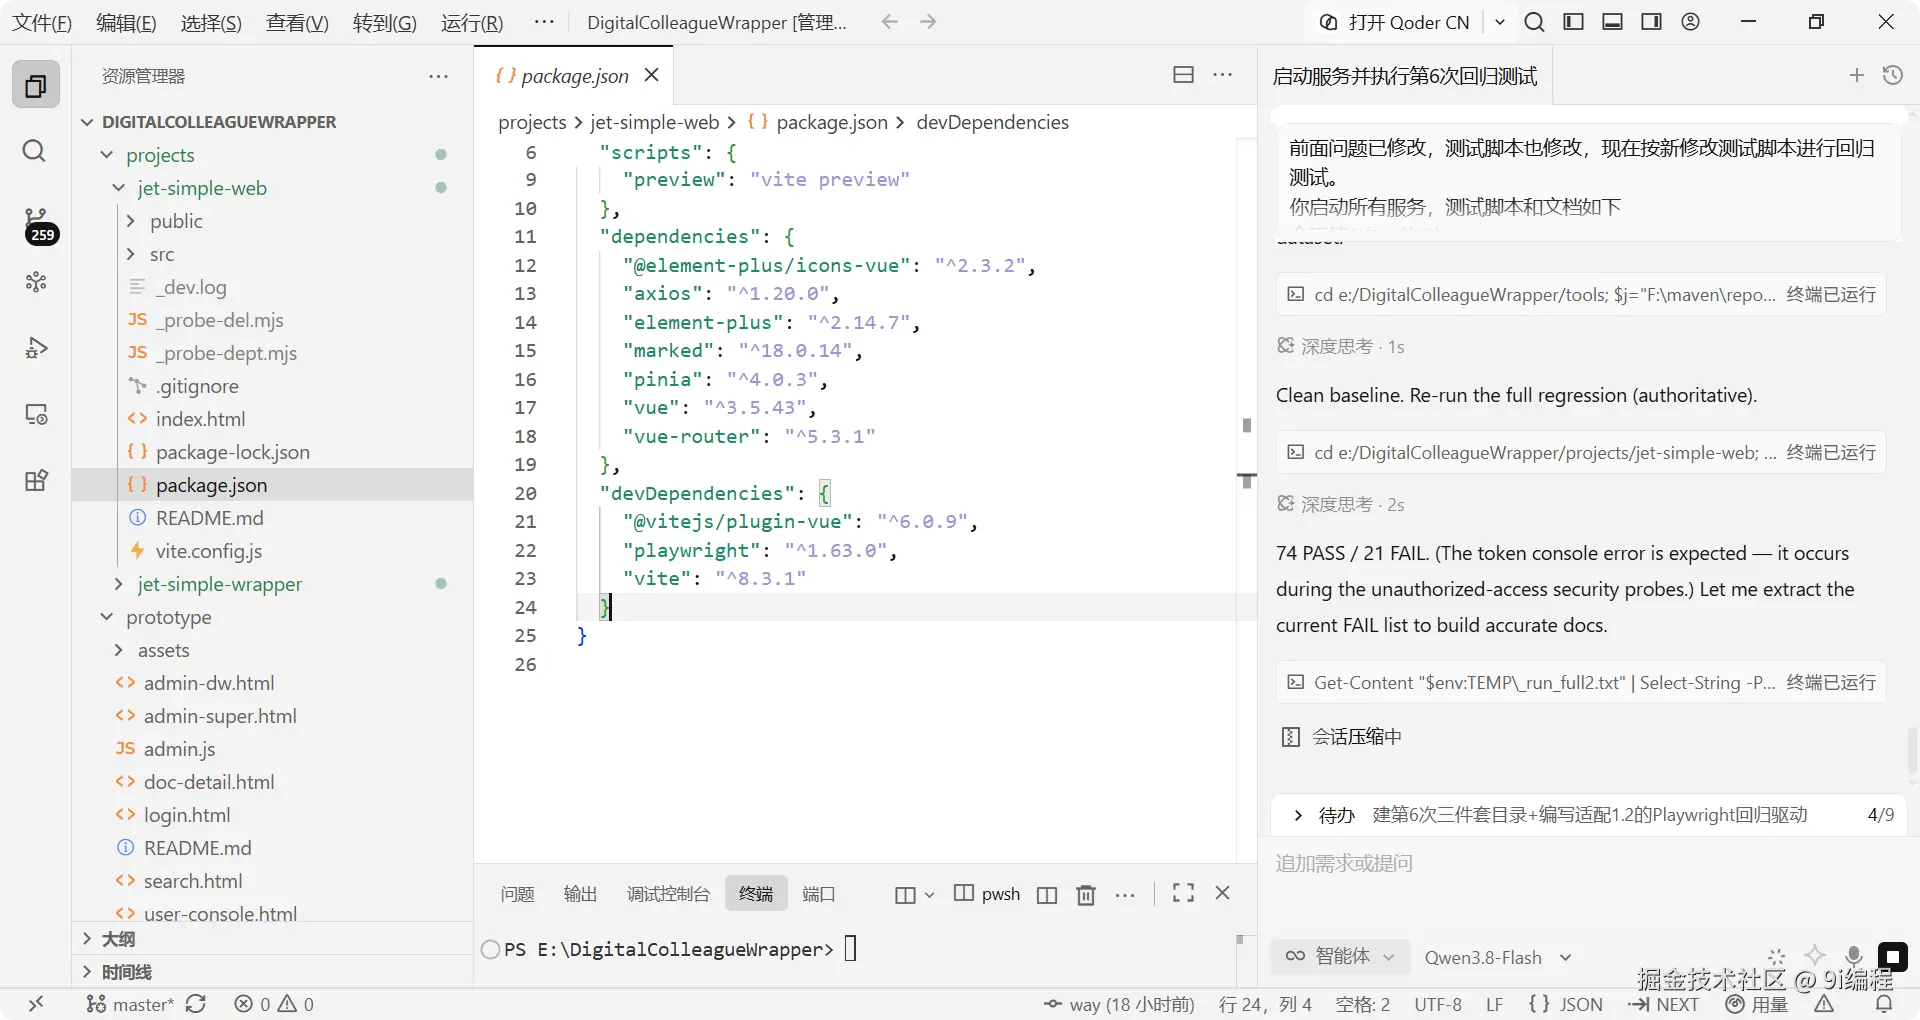Open the 智能体 agent mode dropdown
Screen dimensions: 1920x1020
(x=1340, y=956)
